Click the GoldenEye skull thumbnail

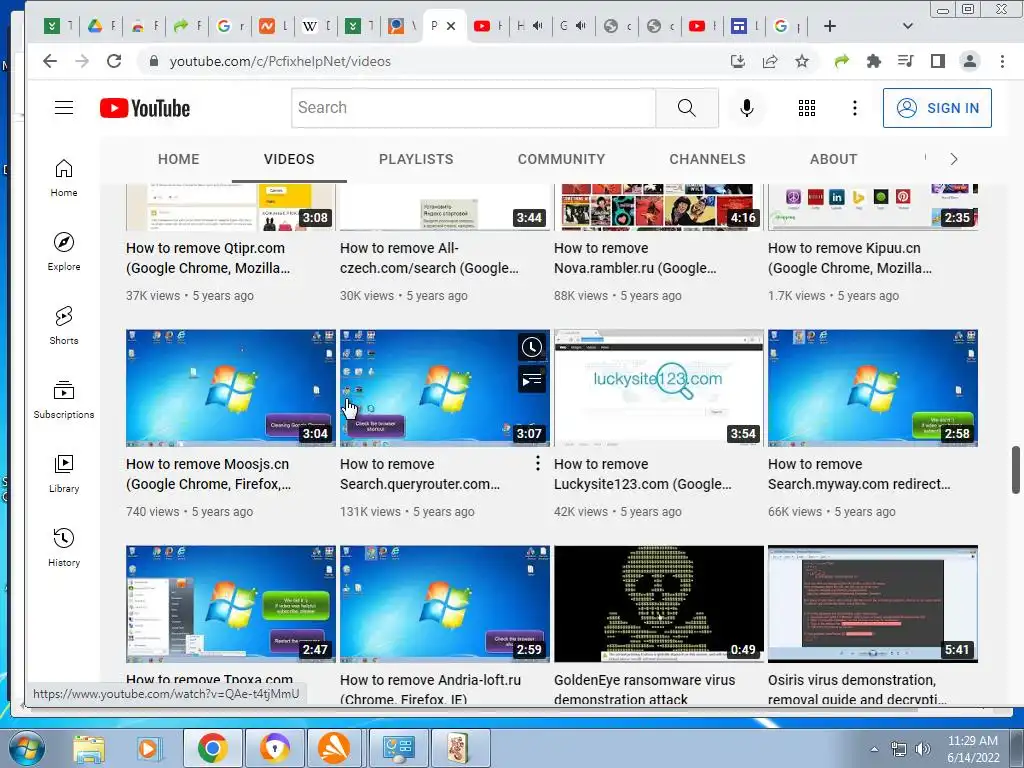point(658,604)
